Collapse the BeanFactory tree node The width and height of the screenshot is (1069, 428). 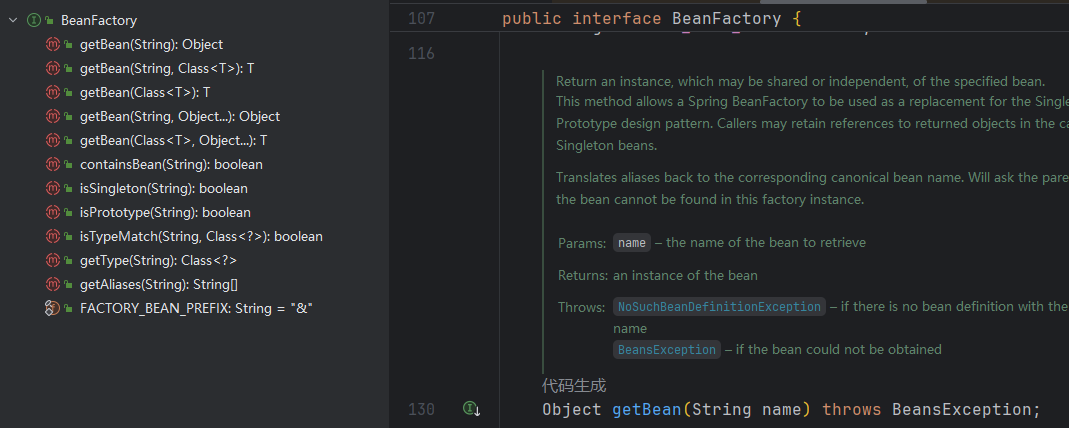point(13,20)
